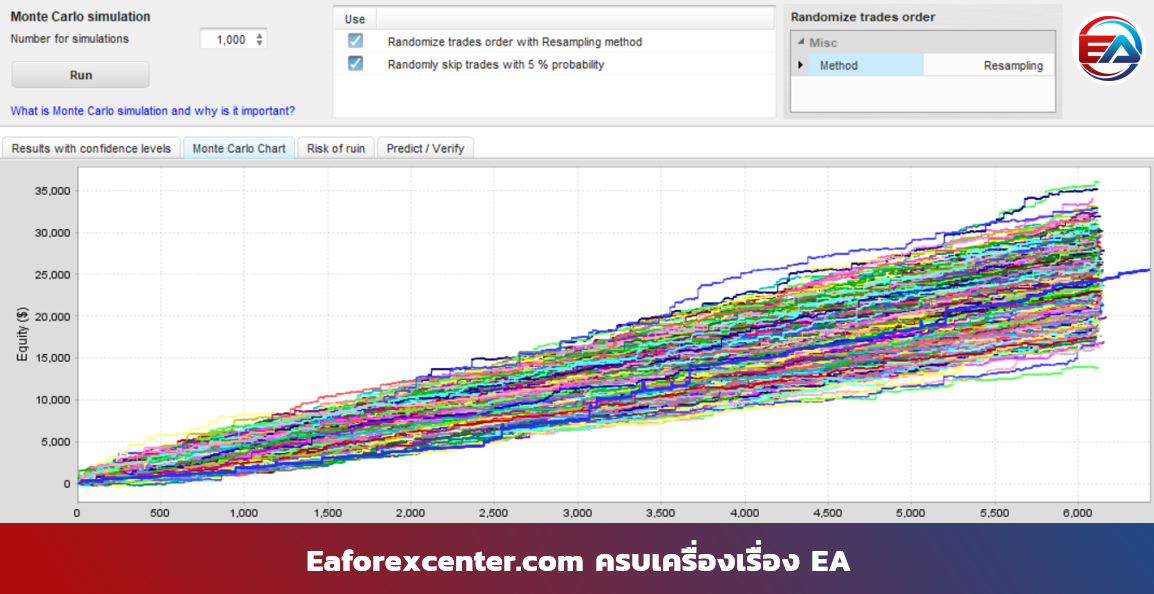
Task: Collapse the Misc section triangle
Action: 800,43
